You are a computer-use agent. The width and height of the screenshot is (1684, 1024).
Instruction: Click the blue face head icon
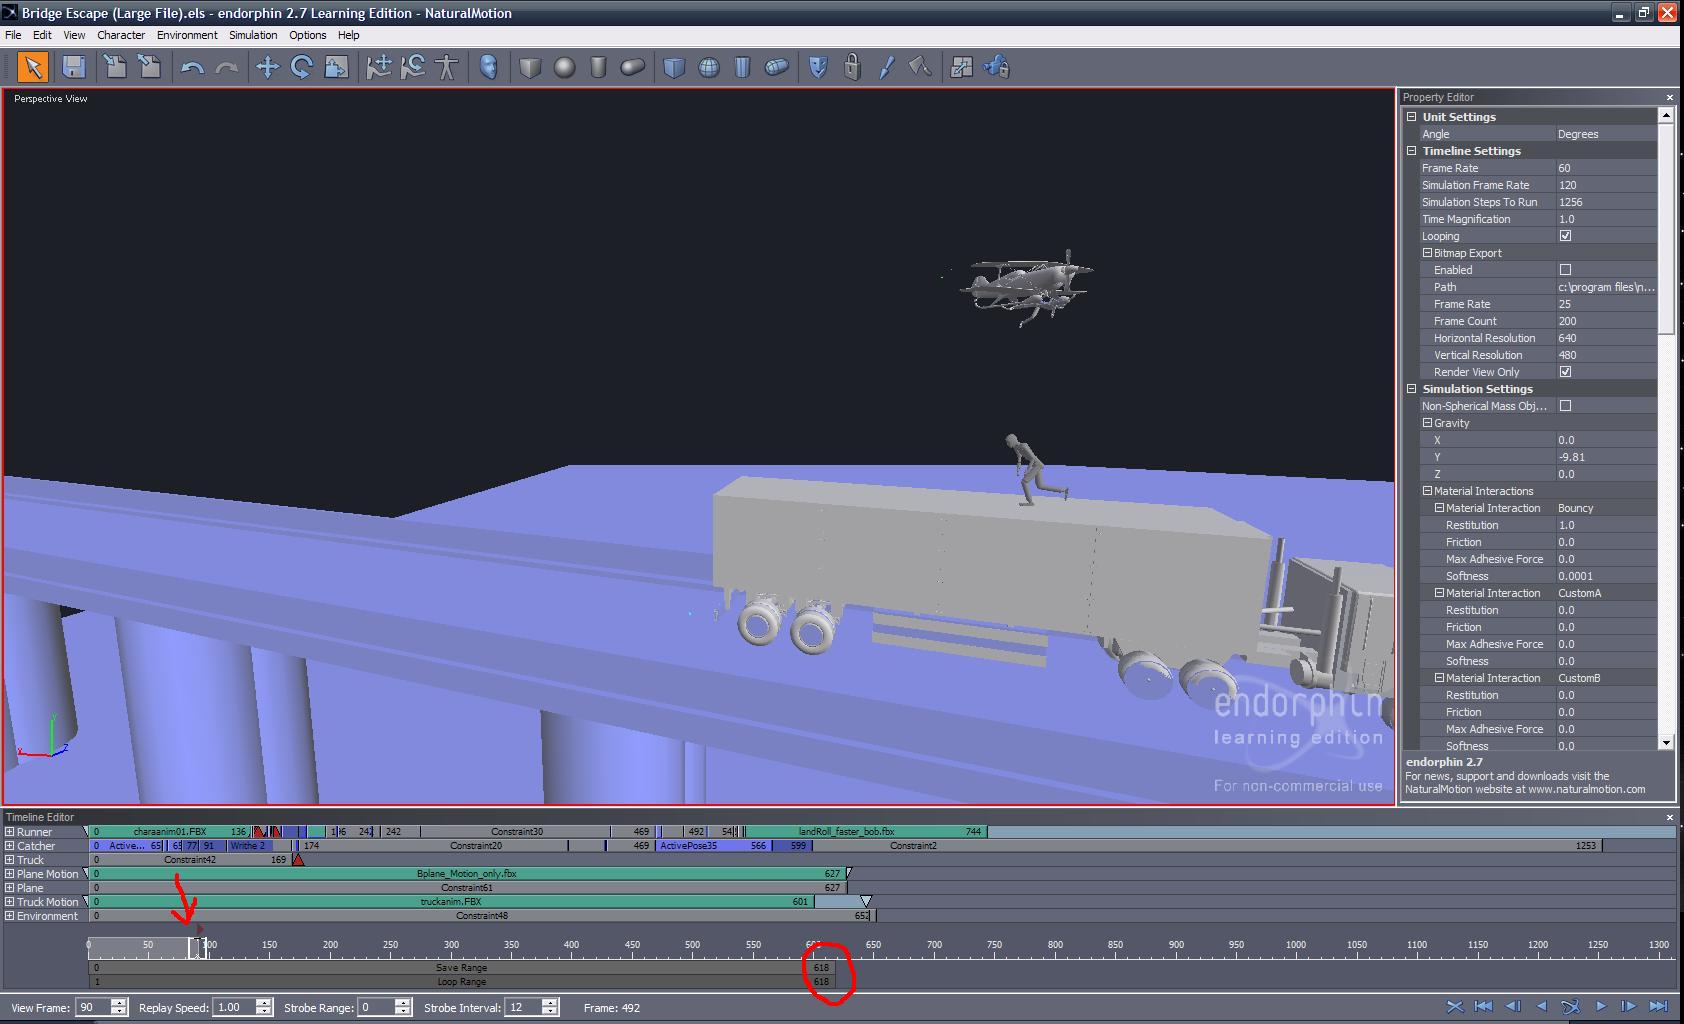[x=489, y=67]
